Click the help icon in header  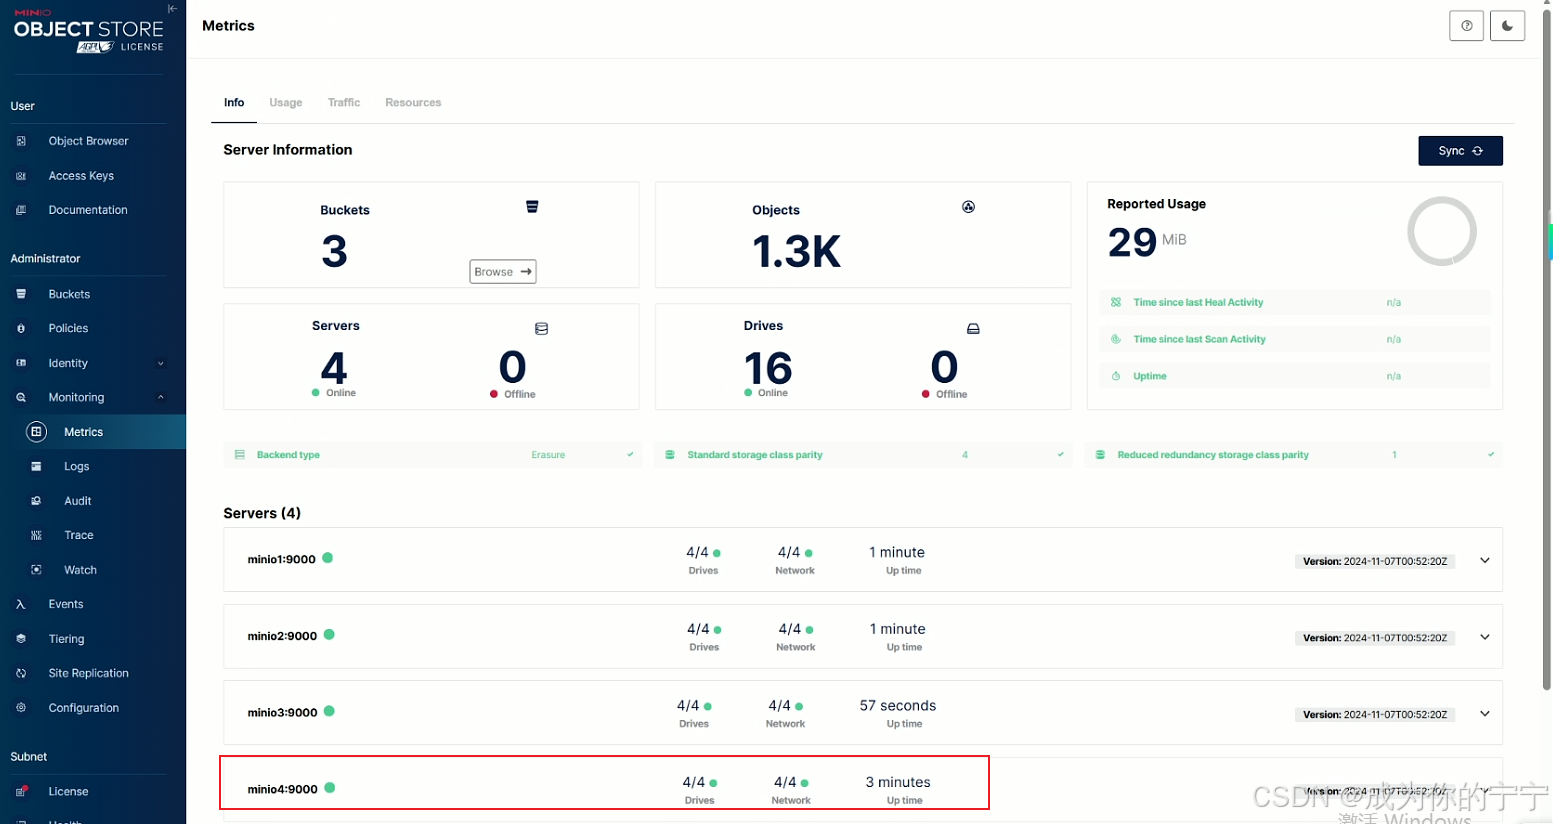click(x=1466, y=26)
